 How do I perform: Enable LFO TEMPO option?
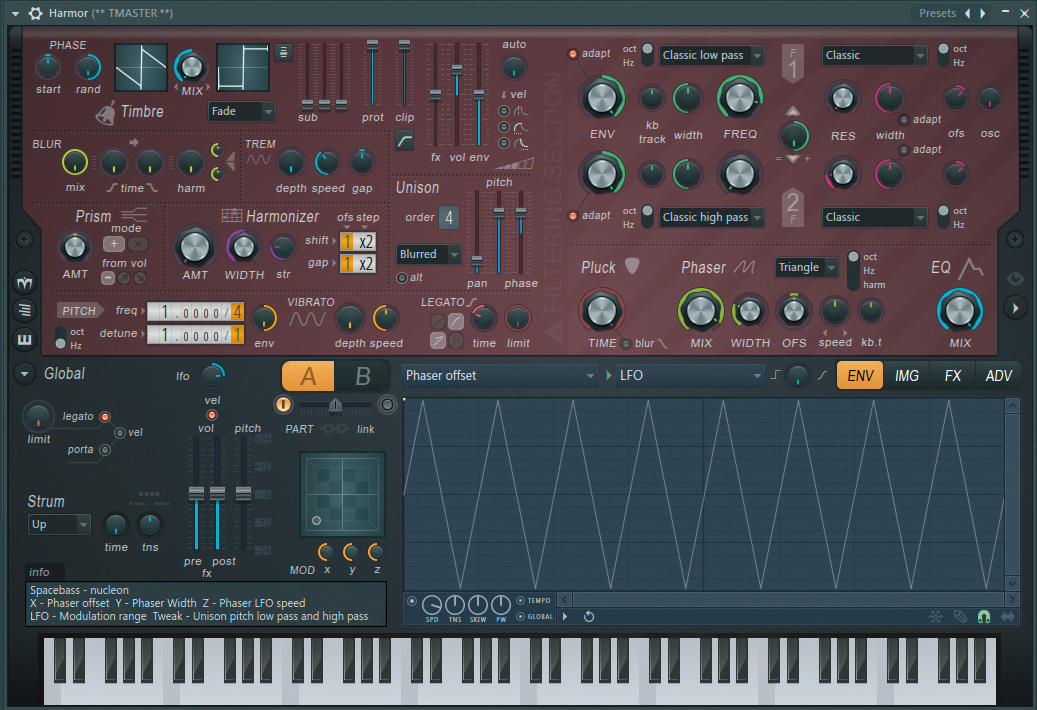520,601
